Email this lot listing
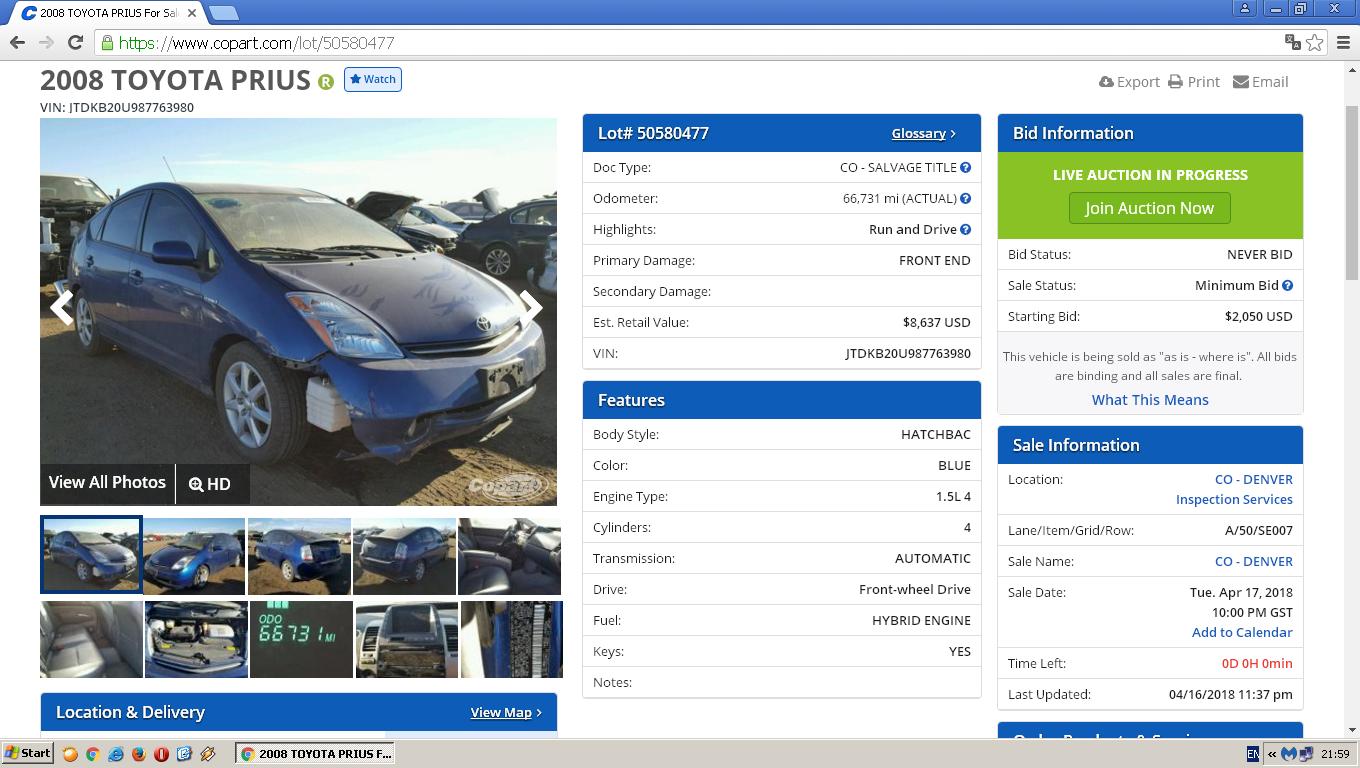The height and width of the screenshot is (768, 1360). click(1261, 82)
